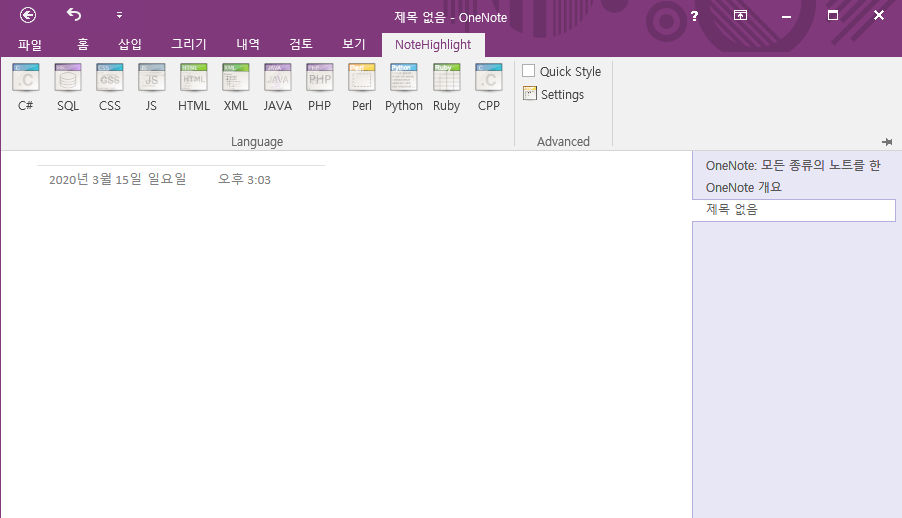Maximize the OneNote window
The height and width of the screenshot is (518, 902).
832,16
